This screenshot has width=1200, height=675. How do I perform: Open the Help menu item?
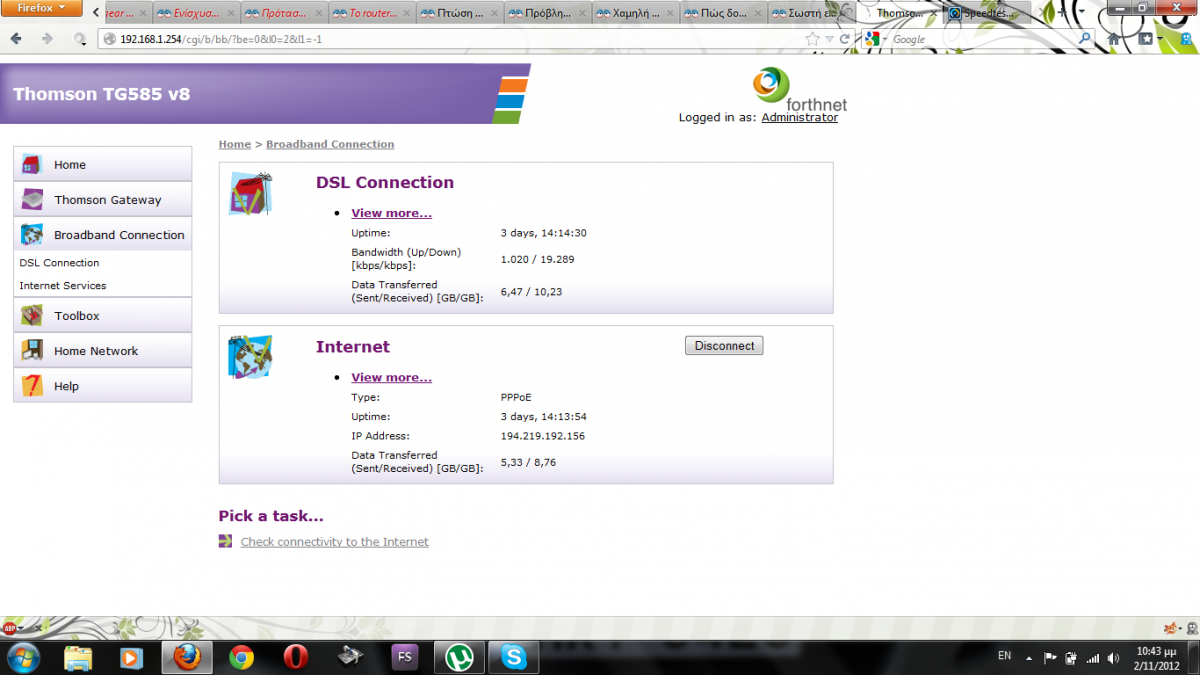tap(102, 386)
